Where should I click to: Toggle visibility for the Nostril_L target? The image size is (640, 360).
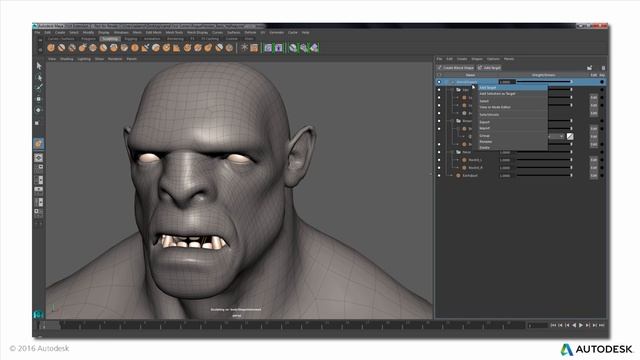[439, 160]
